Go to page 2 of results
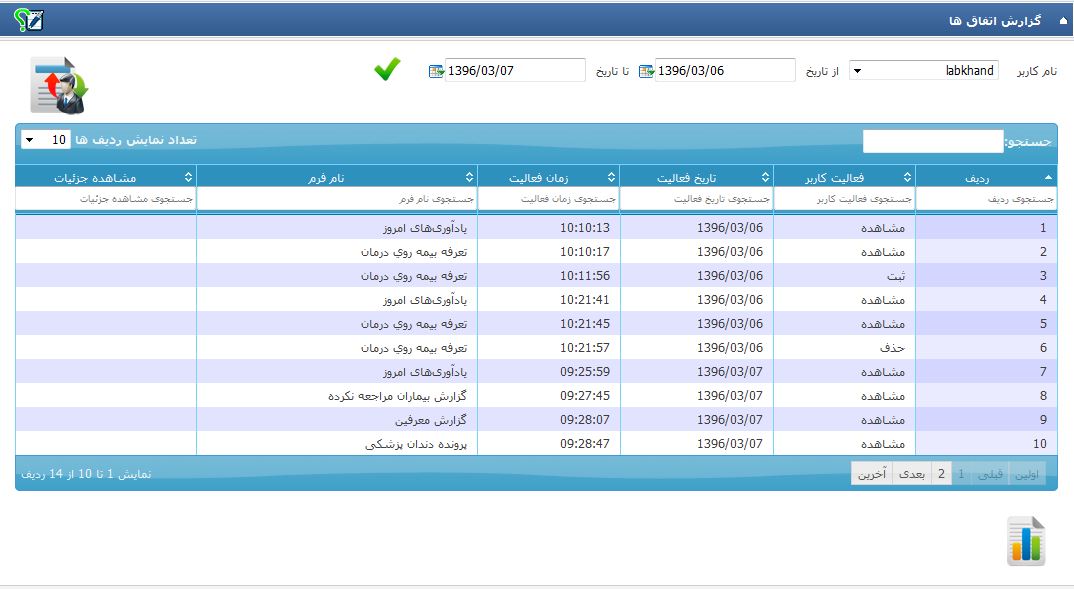Image resolution: width=1074 pixels, height=589 pixels. (941, 474)
